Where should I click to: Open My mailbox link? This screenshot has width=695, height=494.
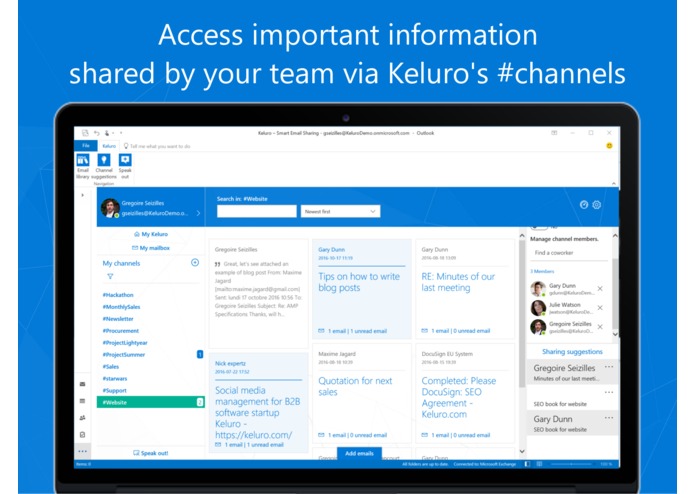[x=151, y=248]
